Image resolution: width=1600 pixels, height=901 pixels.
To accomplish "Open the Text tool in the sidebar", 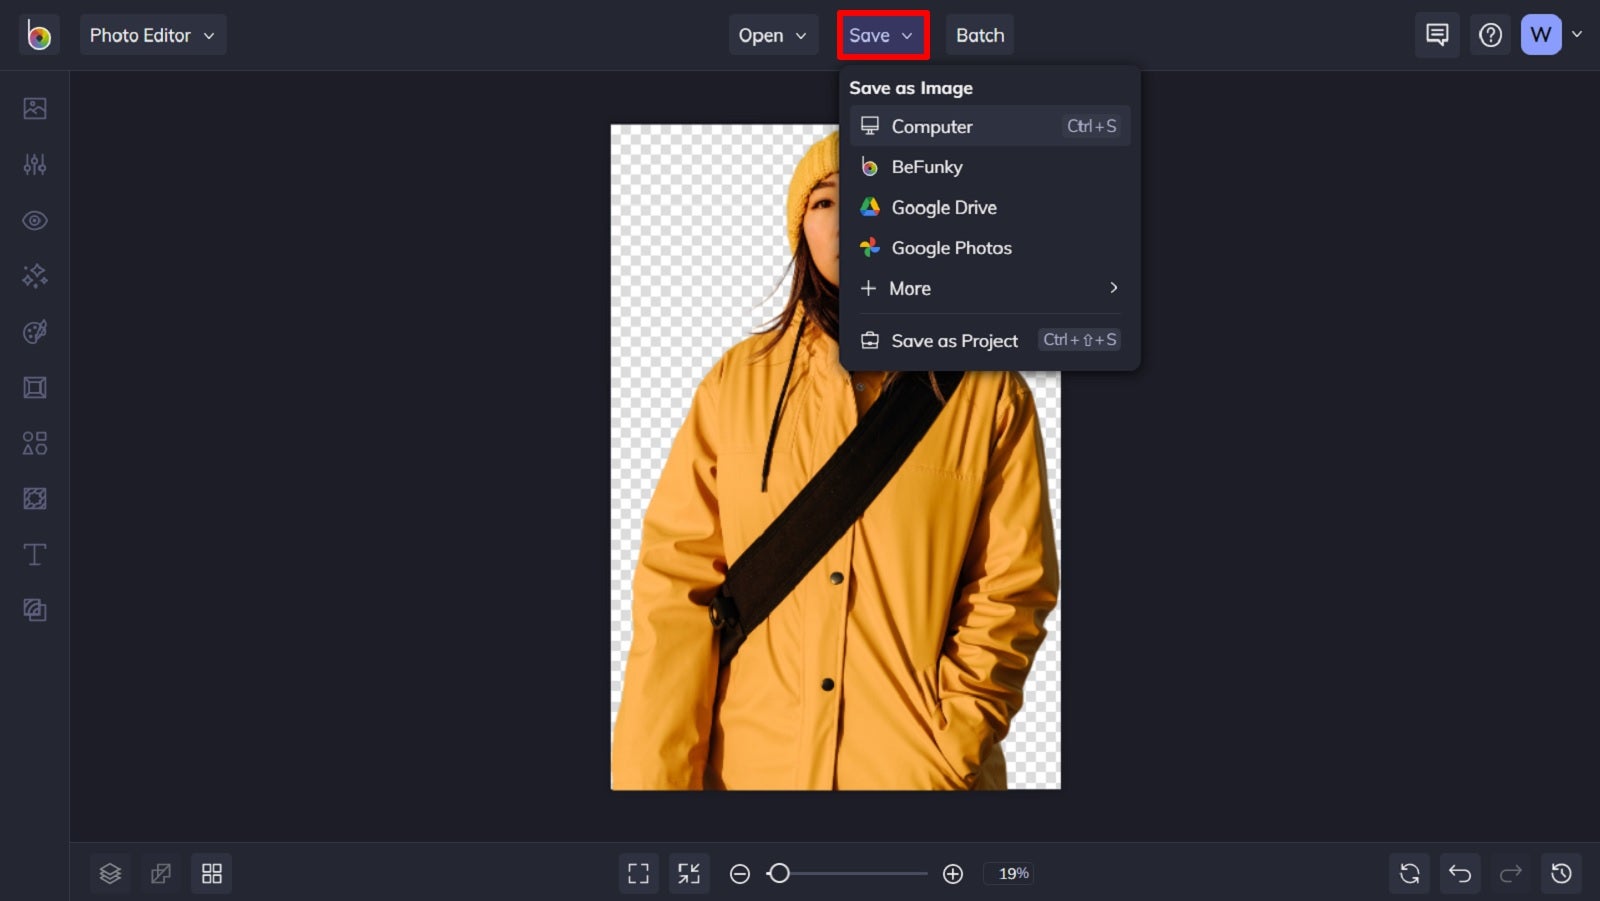I will tap(35, 553).
